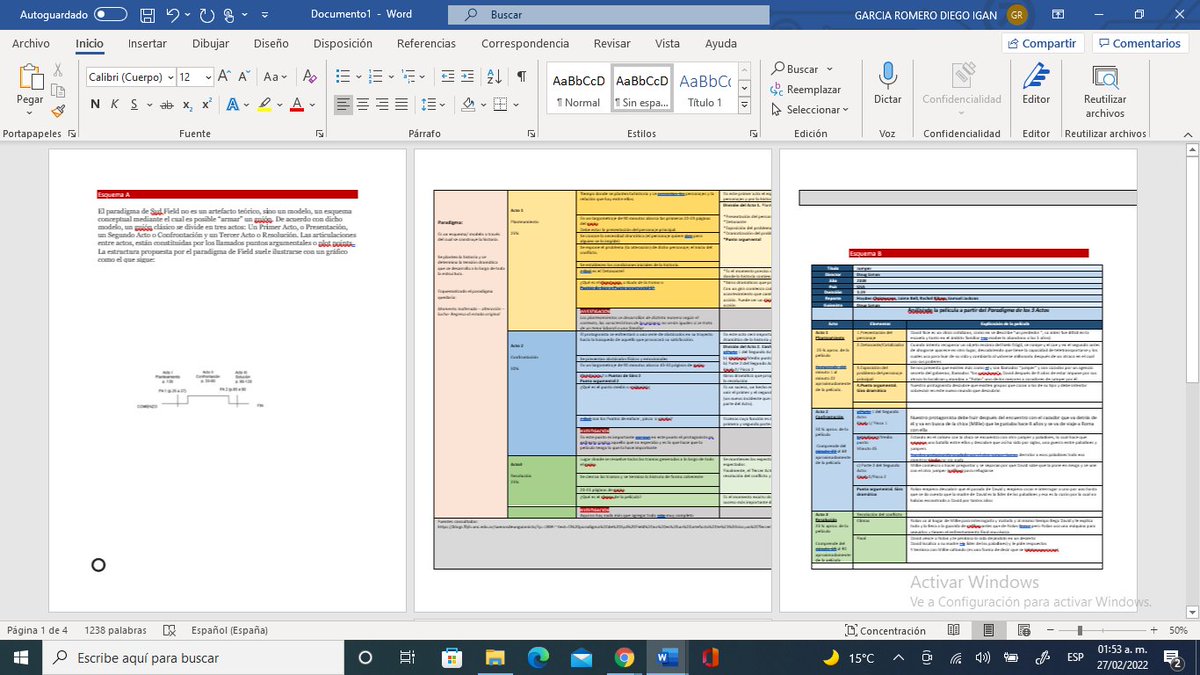This screenshot has height=675, width=1200.
Task: Open Microsoft Edge from the taskbar
Action: (538, 657)
